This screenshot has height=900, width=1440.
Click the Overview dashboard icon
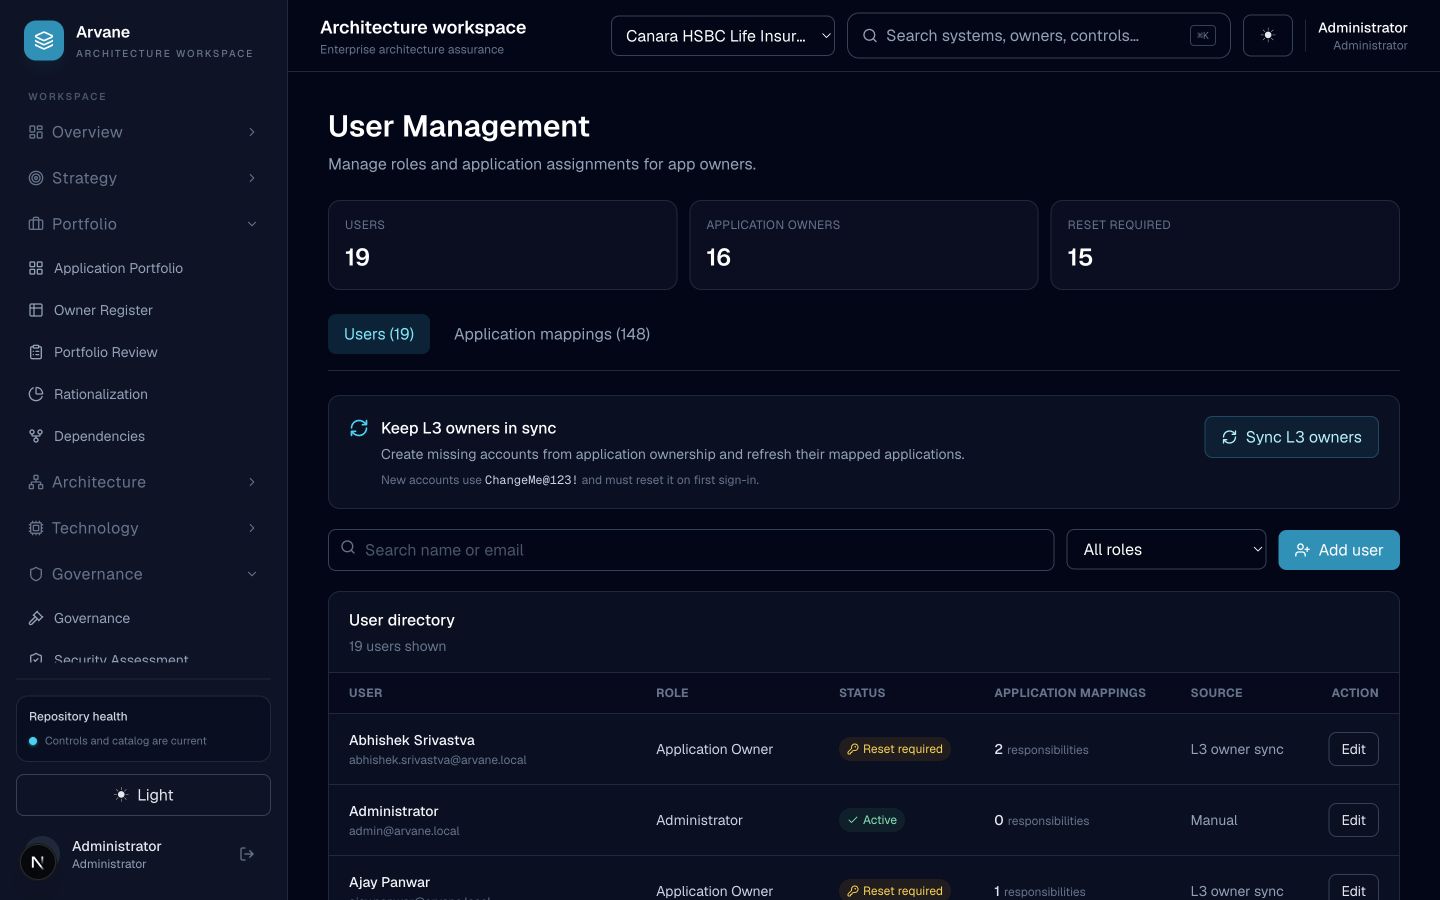[36, 132]
